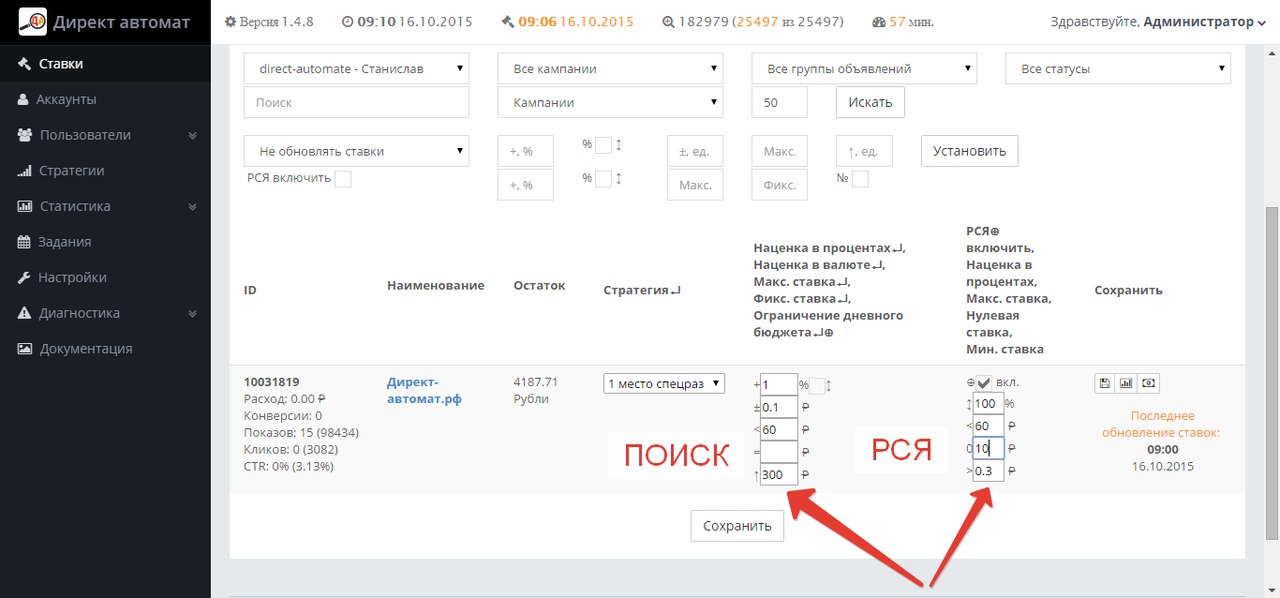Go to Стратегии in the sidebar
Screen dimensions: 1280x598
(71, 170)
